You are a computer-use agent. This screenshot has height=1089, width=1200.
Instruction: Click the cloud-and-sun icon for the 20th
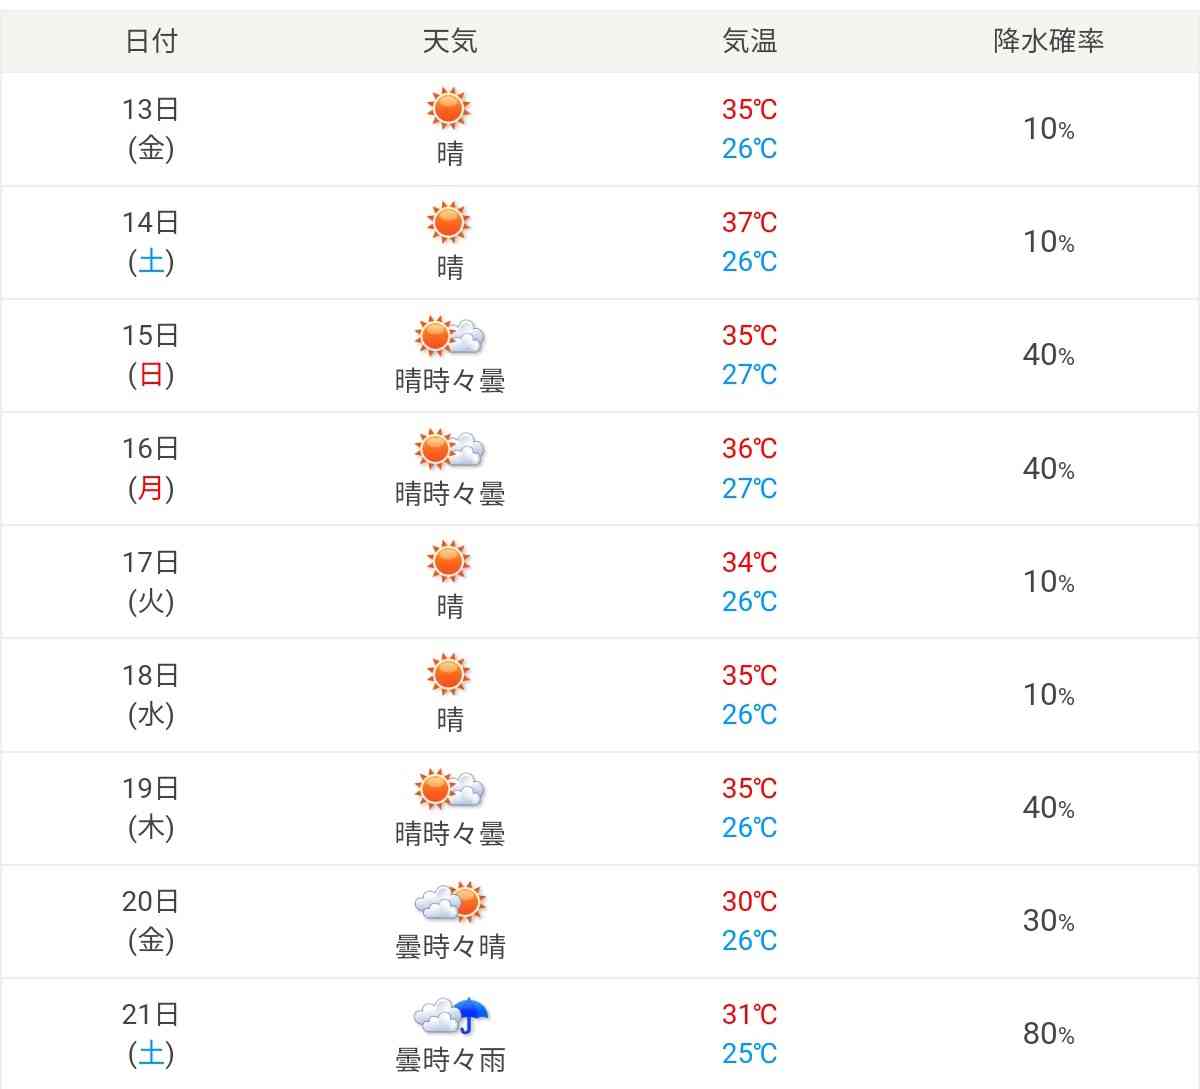pyautogui.click(x=450, y=902)
